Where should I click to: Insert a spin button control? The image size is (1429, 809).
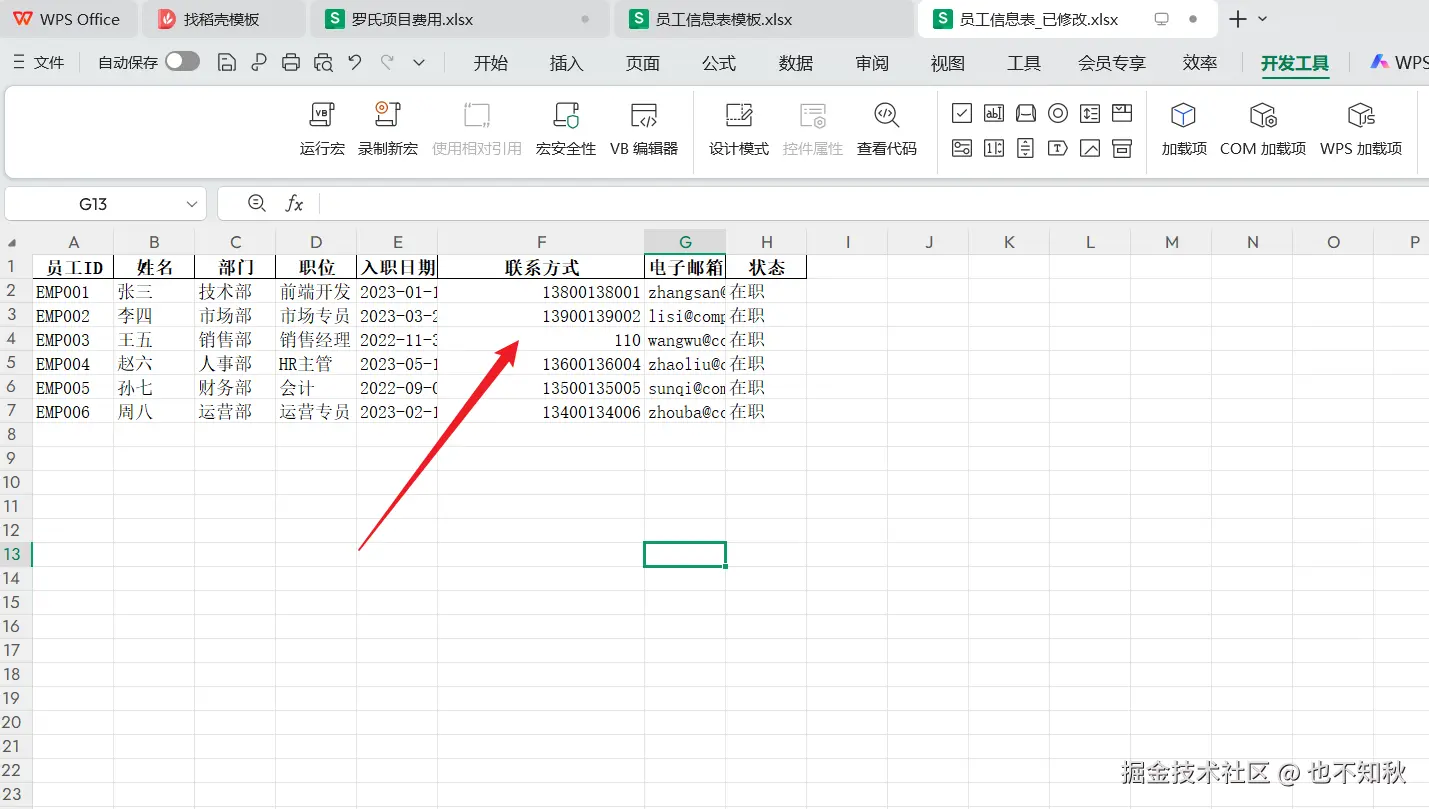[994, 148]
